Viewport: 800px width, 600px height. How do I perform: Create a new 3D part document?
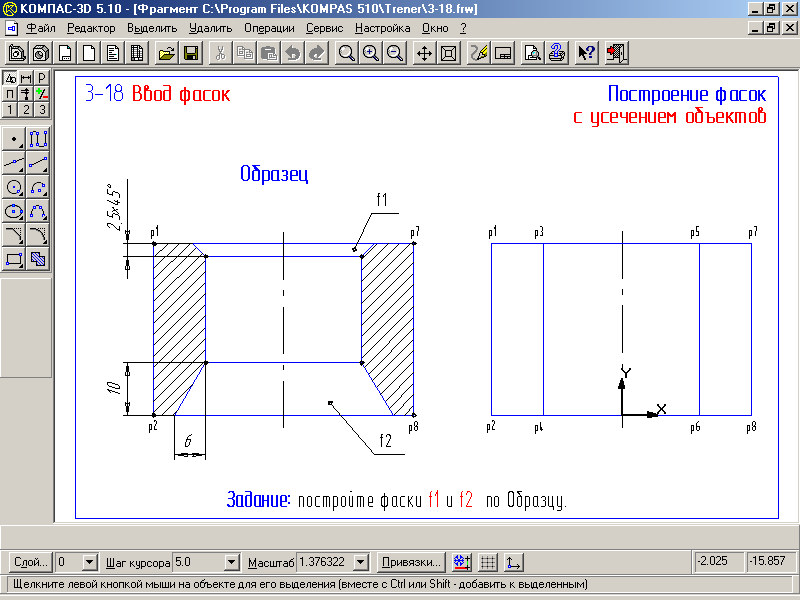click(x=41, y=53)
